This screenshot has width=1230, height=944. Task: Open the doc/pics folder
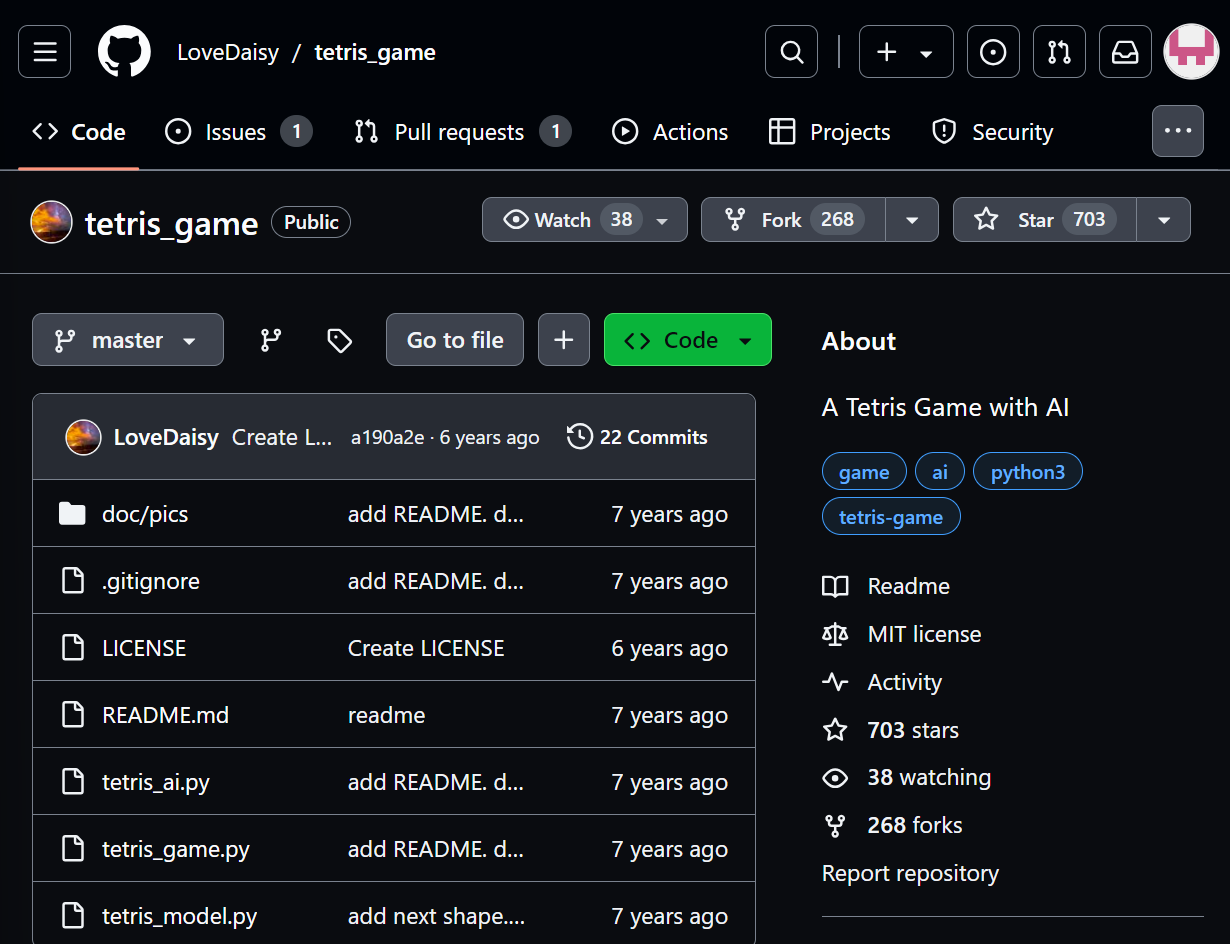(x=145, y=514)
